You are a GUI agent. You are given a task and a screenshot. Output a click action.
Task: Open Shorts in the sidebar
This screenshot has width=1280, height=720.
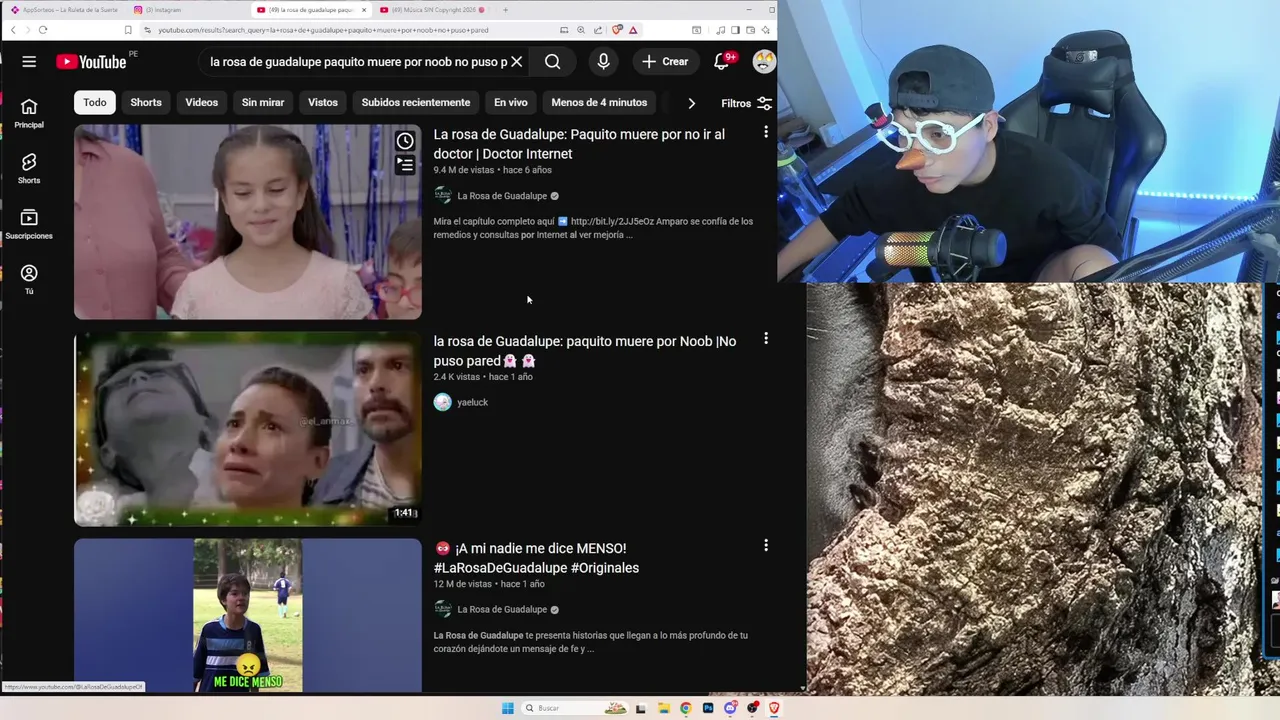[x=29, y=169]
